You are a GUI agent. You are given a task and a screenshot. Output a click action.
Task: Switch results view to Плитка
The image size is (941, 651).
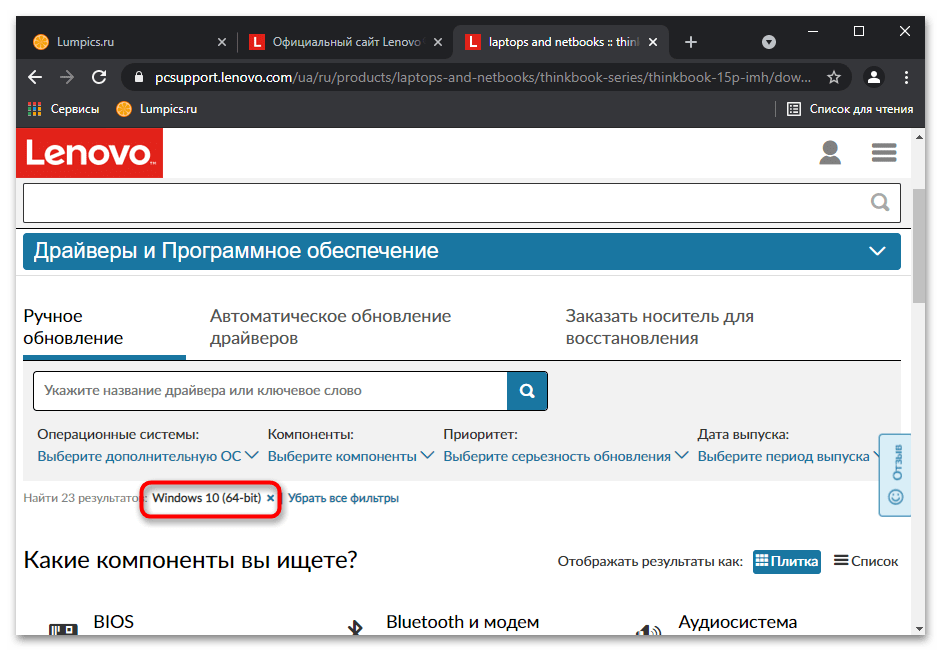787,562
